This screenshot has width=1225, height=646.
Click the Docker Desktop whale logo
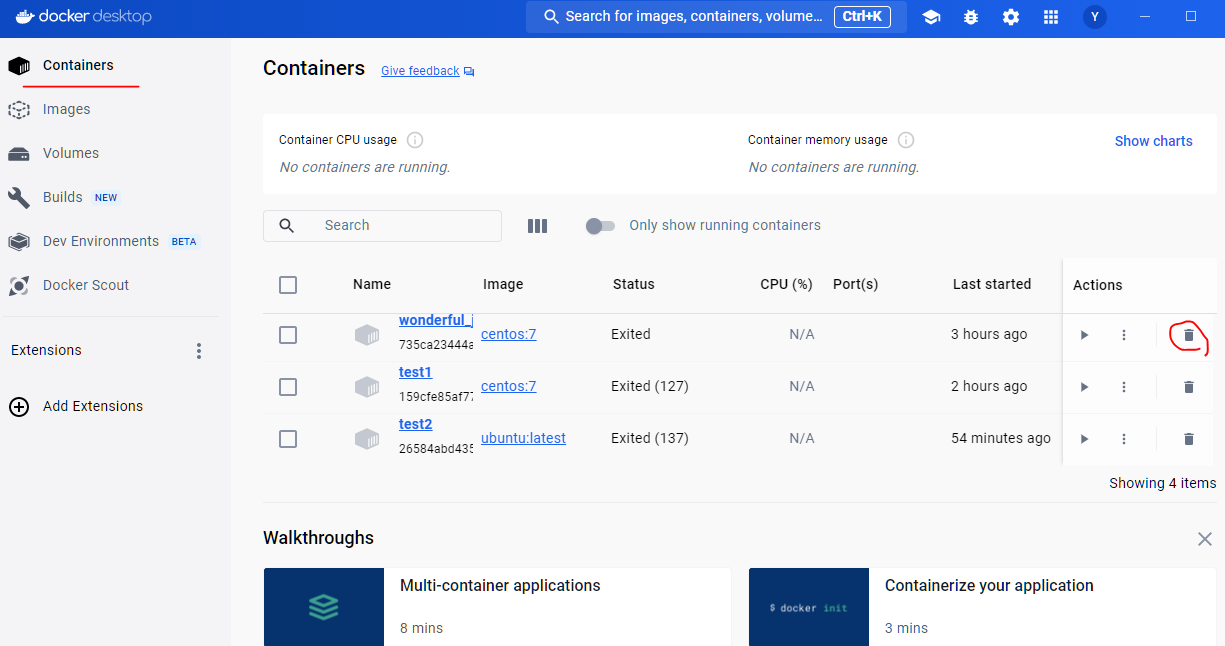coord(25,17)
